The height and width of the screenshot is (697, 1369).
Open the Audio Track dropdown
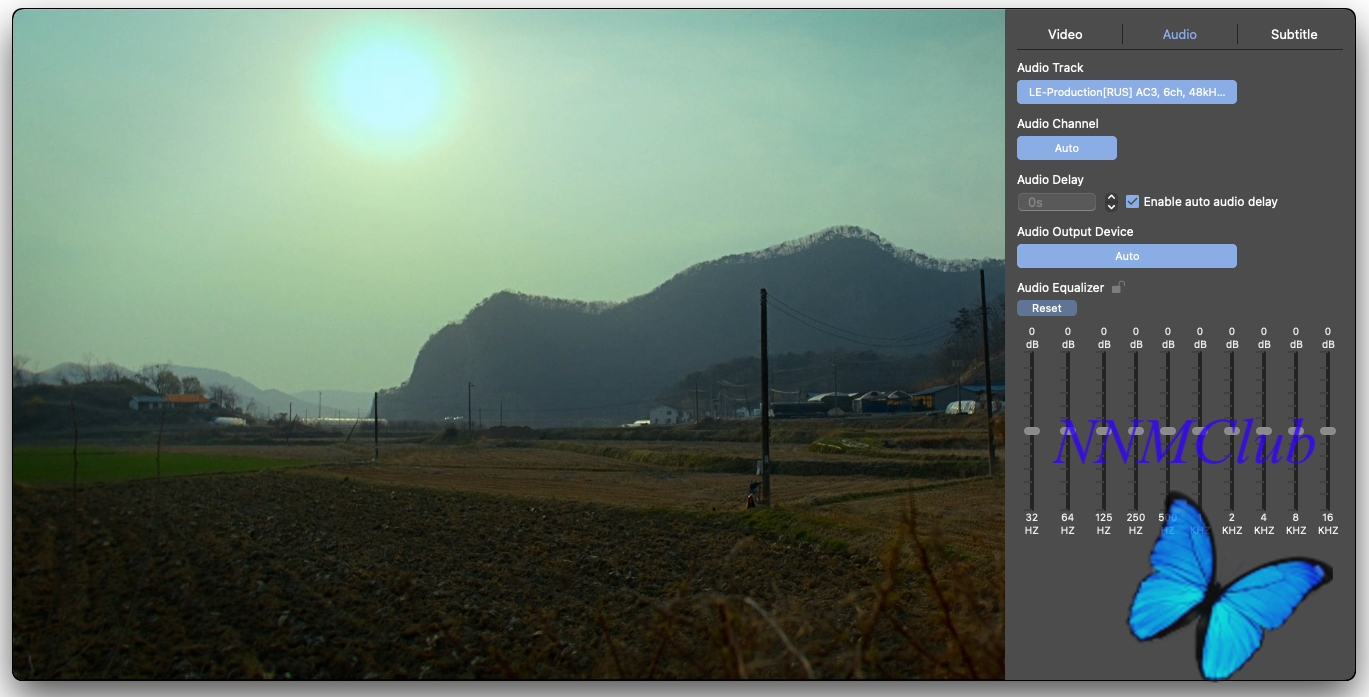tap(1127, 92)
